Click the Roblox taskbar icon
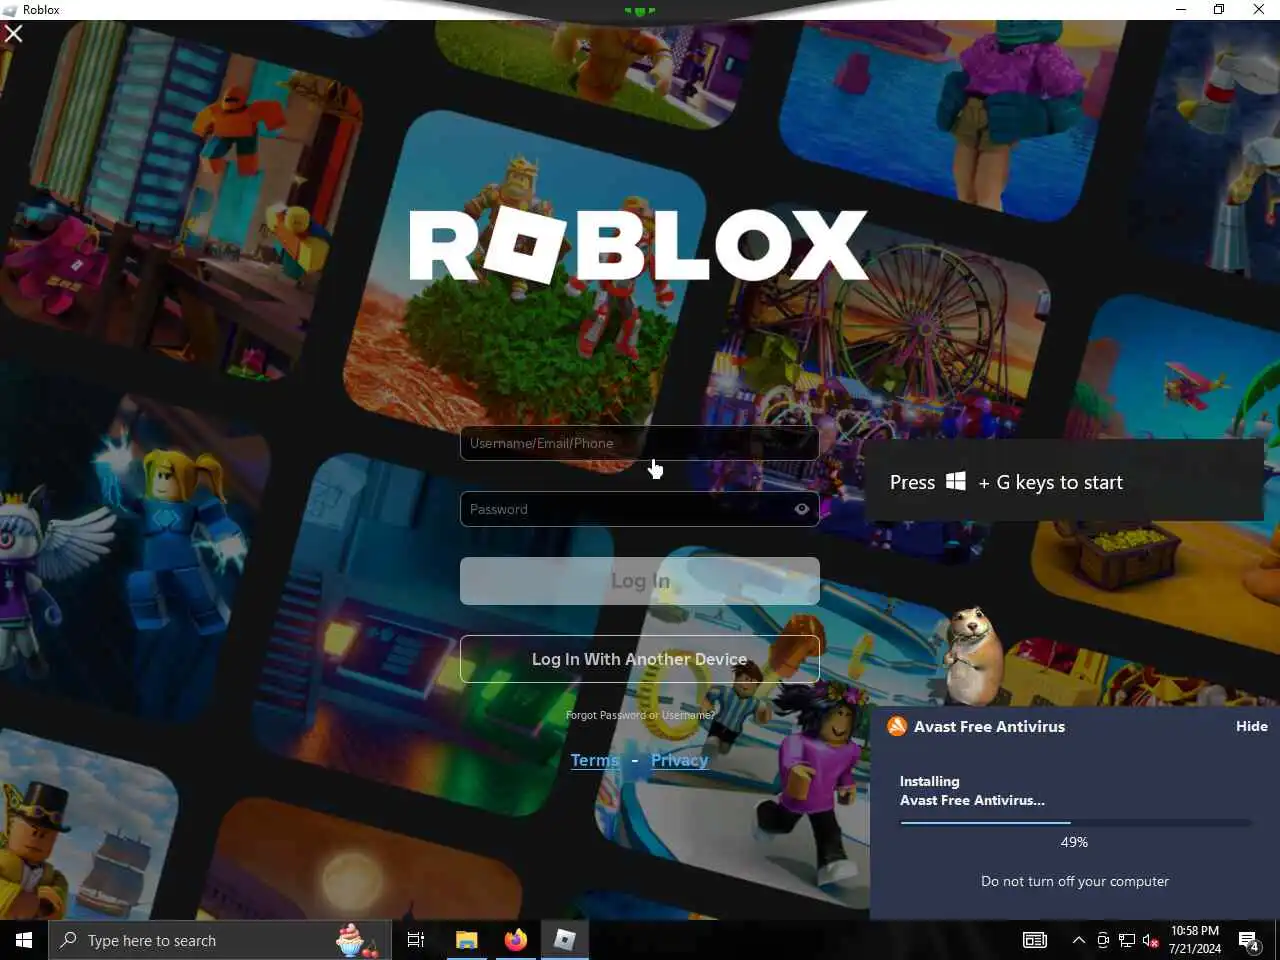The height and width of the screenshot is (960, 1280). 565,940
